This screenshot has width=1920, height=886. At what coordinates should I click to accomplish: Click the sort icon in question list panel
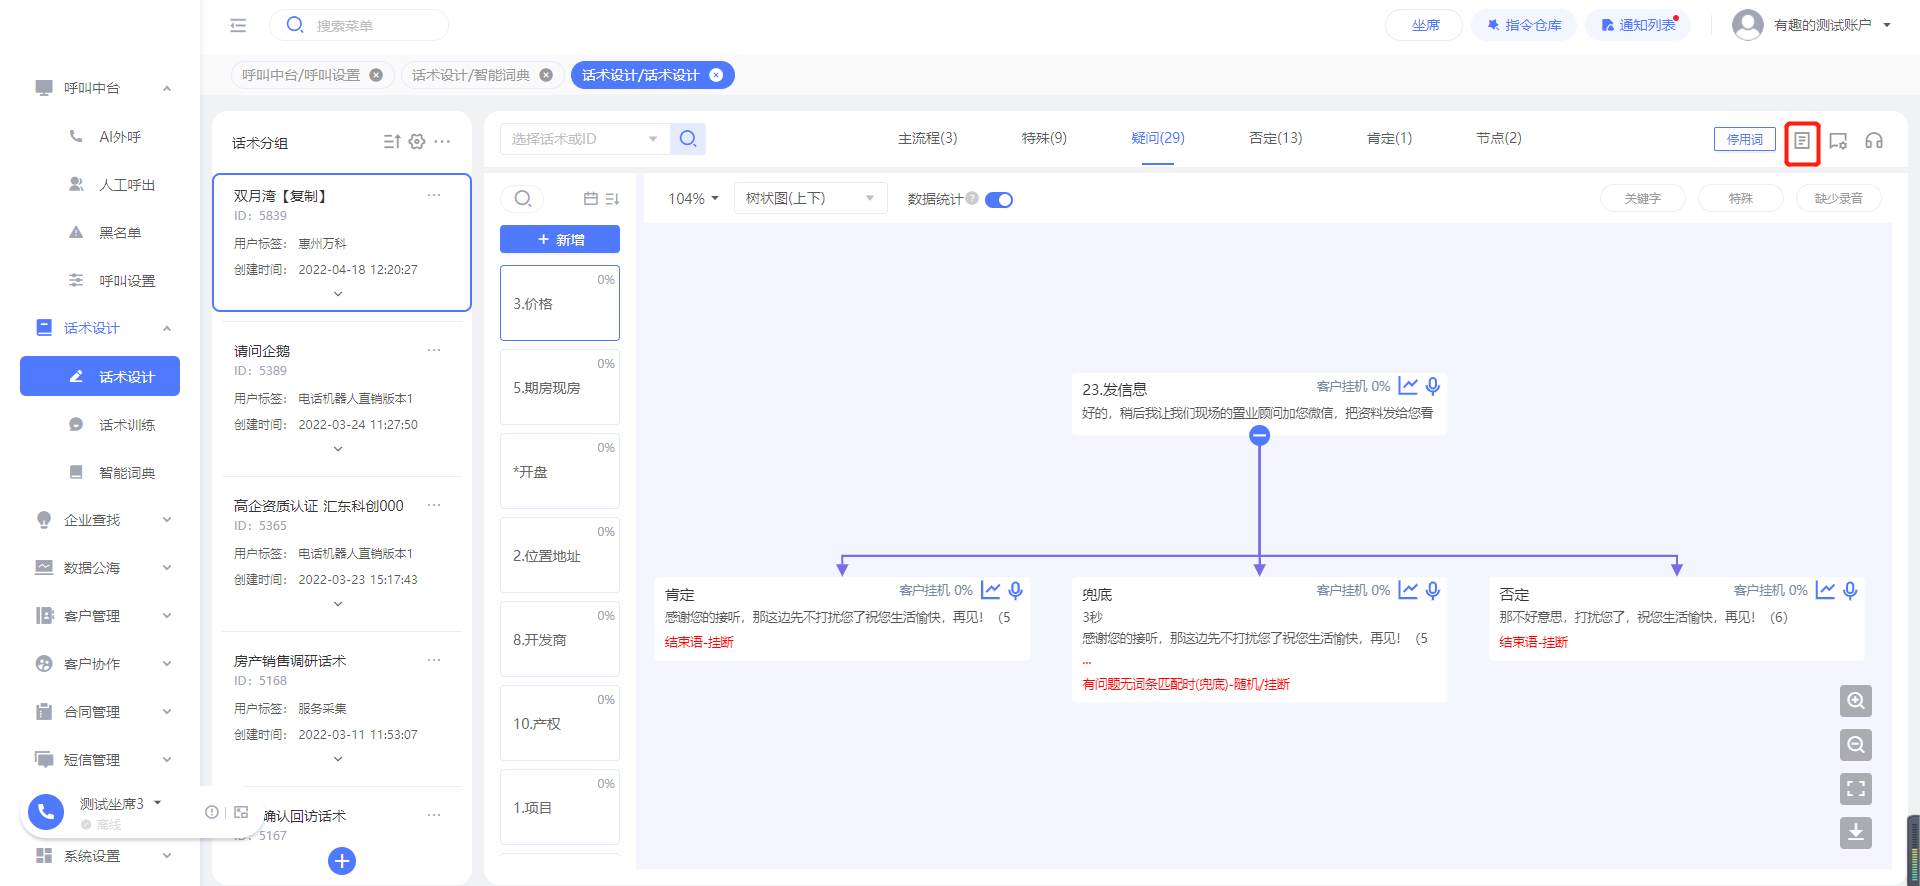pos(612,199)
